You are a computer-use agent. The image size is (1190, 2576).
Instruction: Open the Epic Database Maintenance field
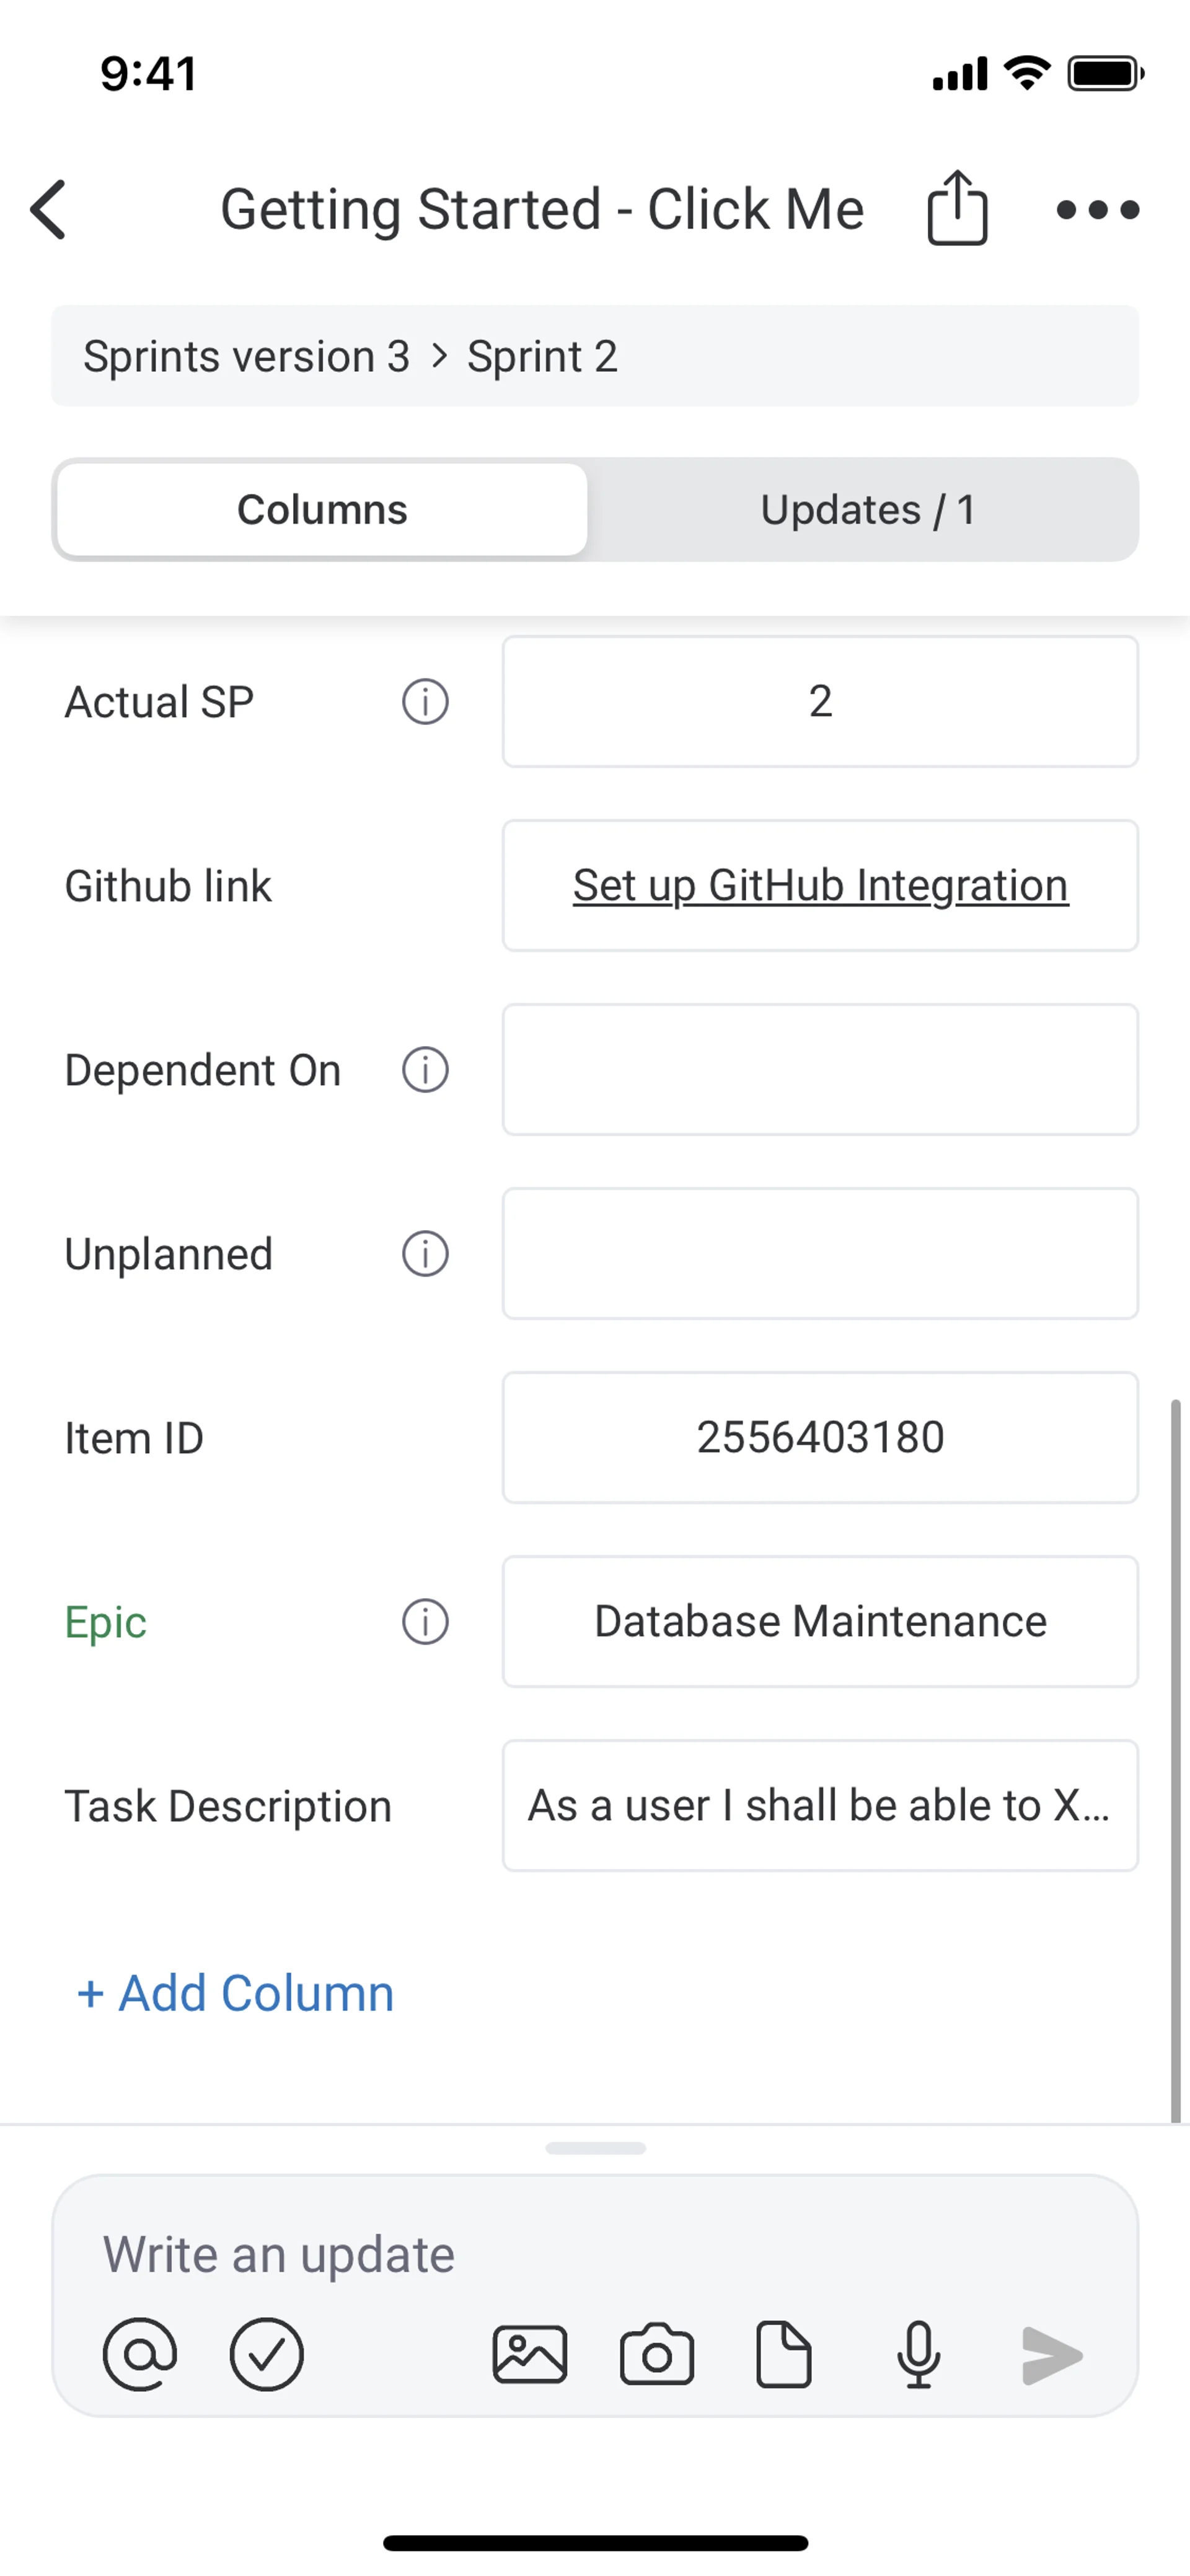pos(820,1621)
